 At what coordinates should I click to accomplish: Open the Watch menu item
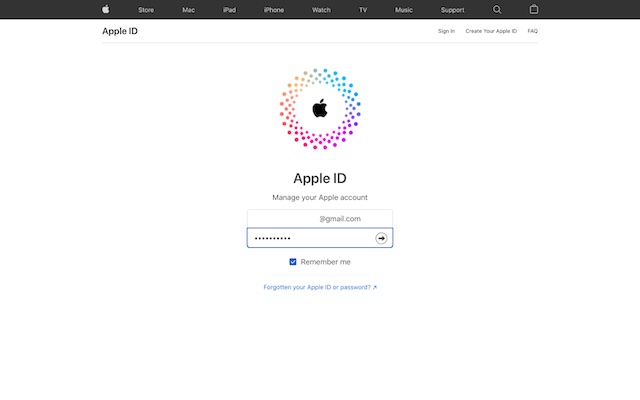[320, 10]
